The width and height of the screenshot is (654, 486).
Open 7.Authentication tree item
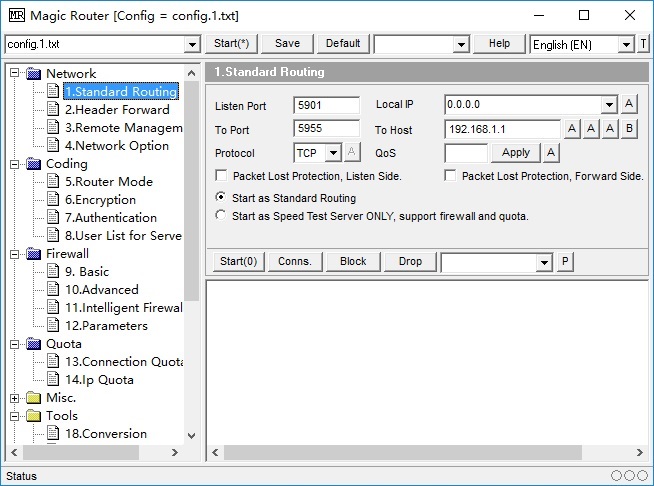(x=111, y=218)
